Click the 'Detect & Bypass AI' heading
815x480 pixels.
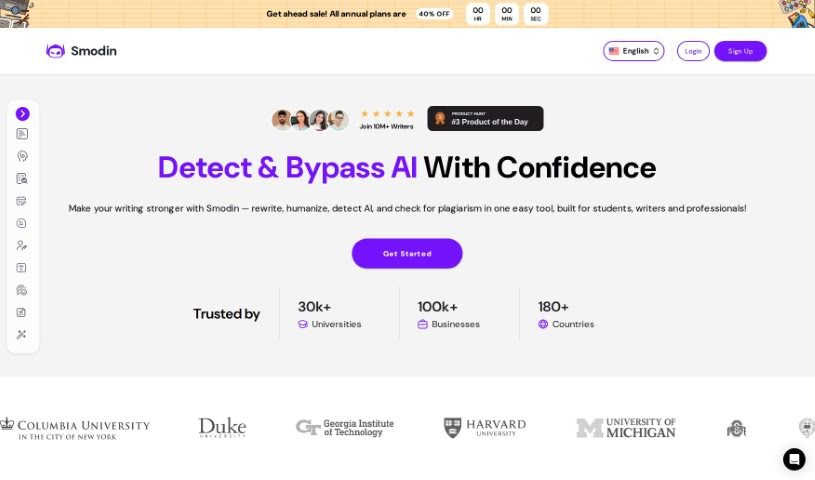click(x=287, y=168)
